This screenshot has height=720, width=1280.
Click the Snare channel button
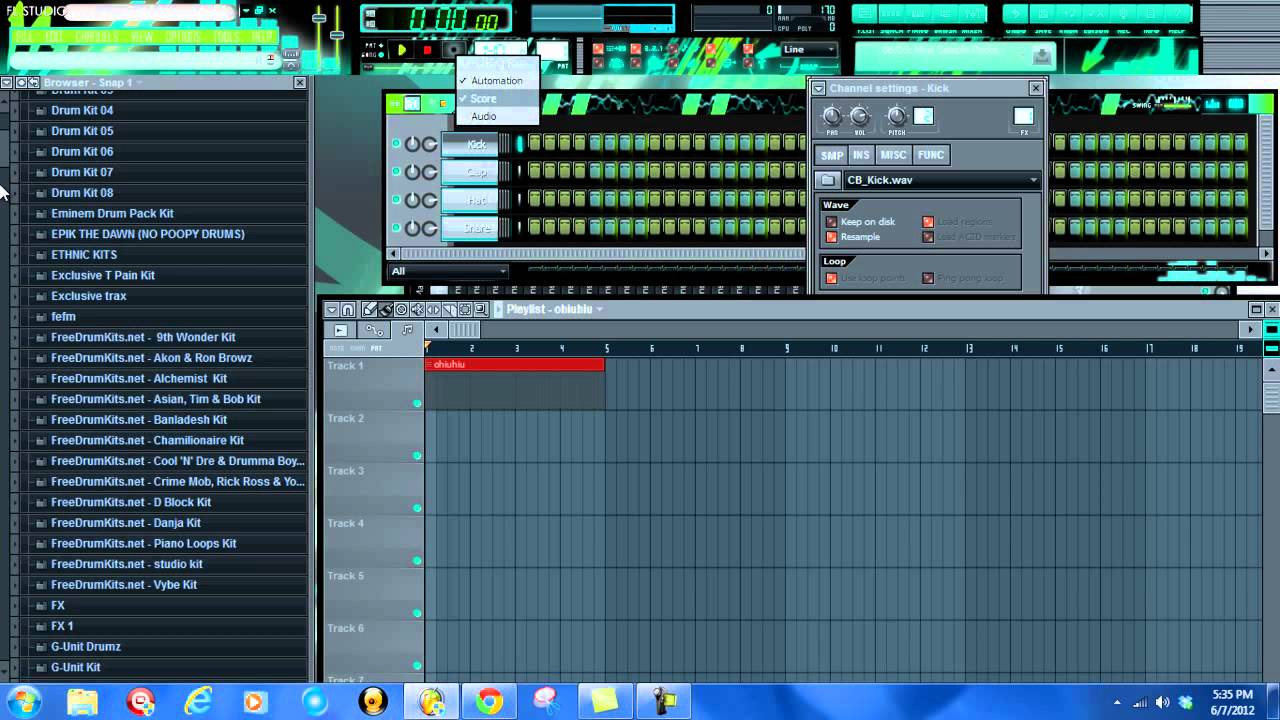click(x=470, y=228)
